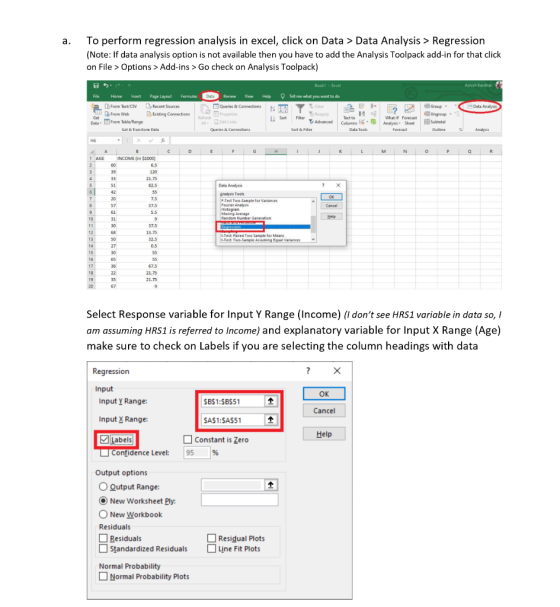Click the Undo arrow in Excel's title bar
This screenshot has width=560, height=607.
(x=105, y=86)
